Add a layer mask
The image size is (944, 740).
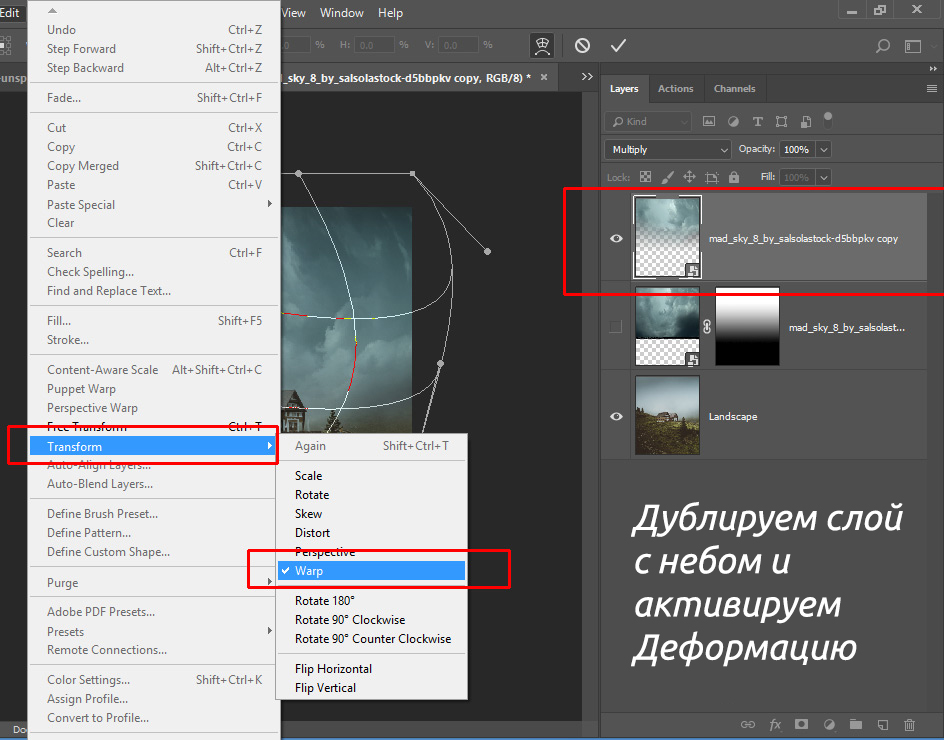[x=801, y=724]
